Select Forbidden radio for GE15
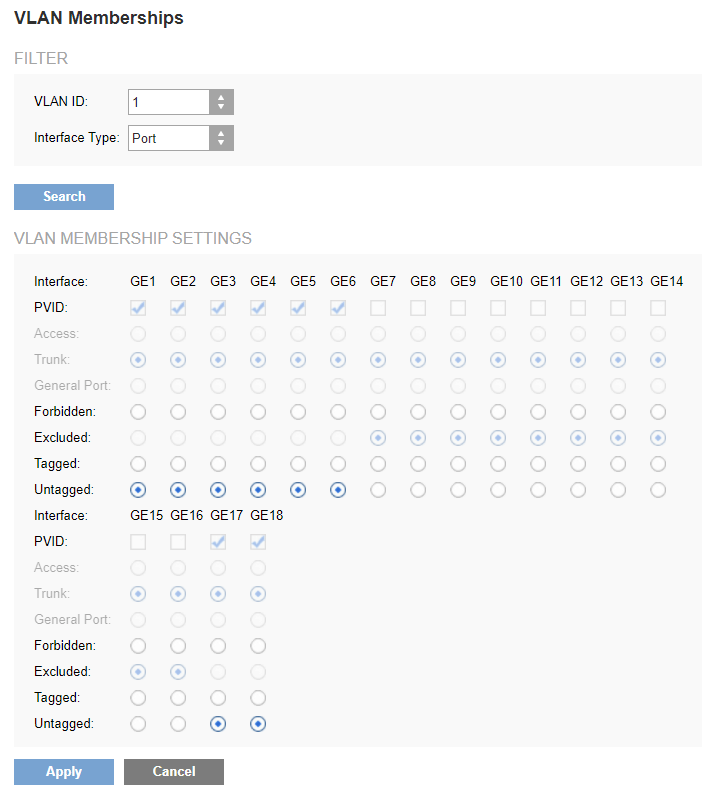The image size is (702, 795). click(138, 646)
